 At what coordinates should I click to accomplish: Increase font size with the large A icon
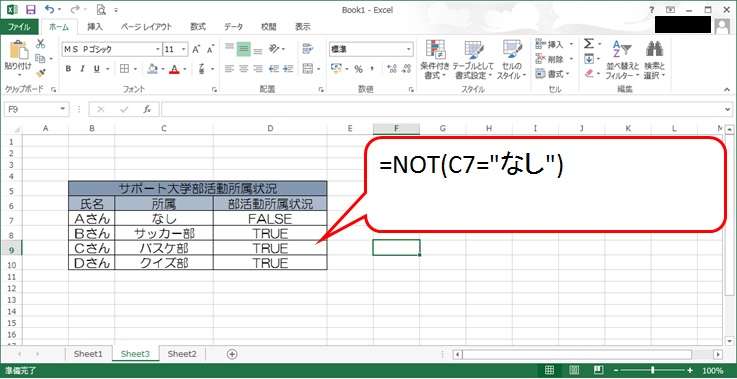[x=196, y=49]
